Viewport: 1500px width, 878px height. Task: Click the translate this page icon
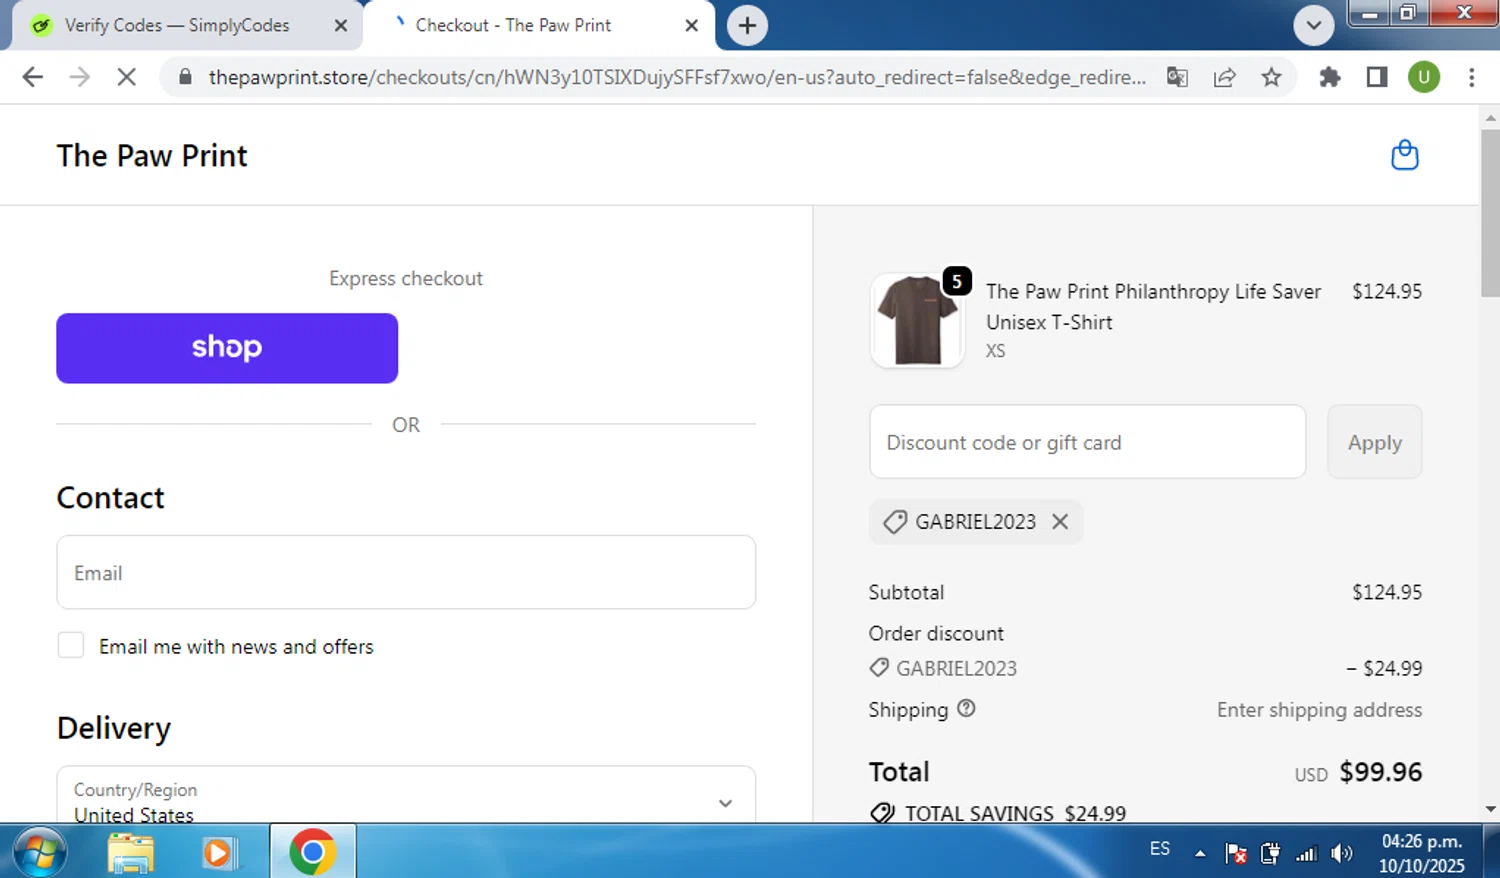coord(1177,77)
